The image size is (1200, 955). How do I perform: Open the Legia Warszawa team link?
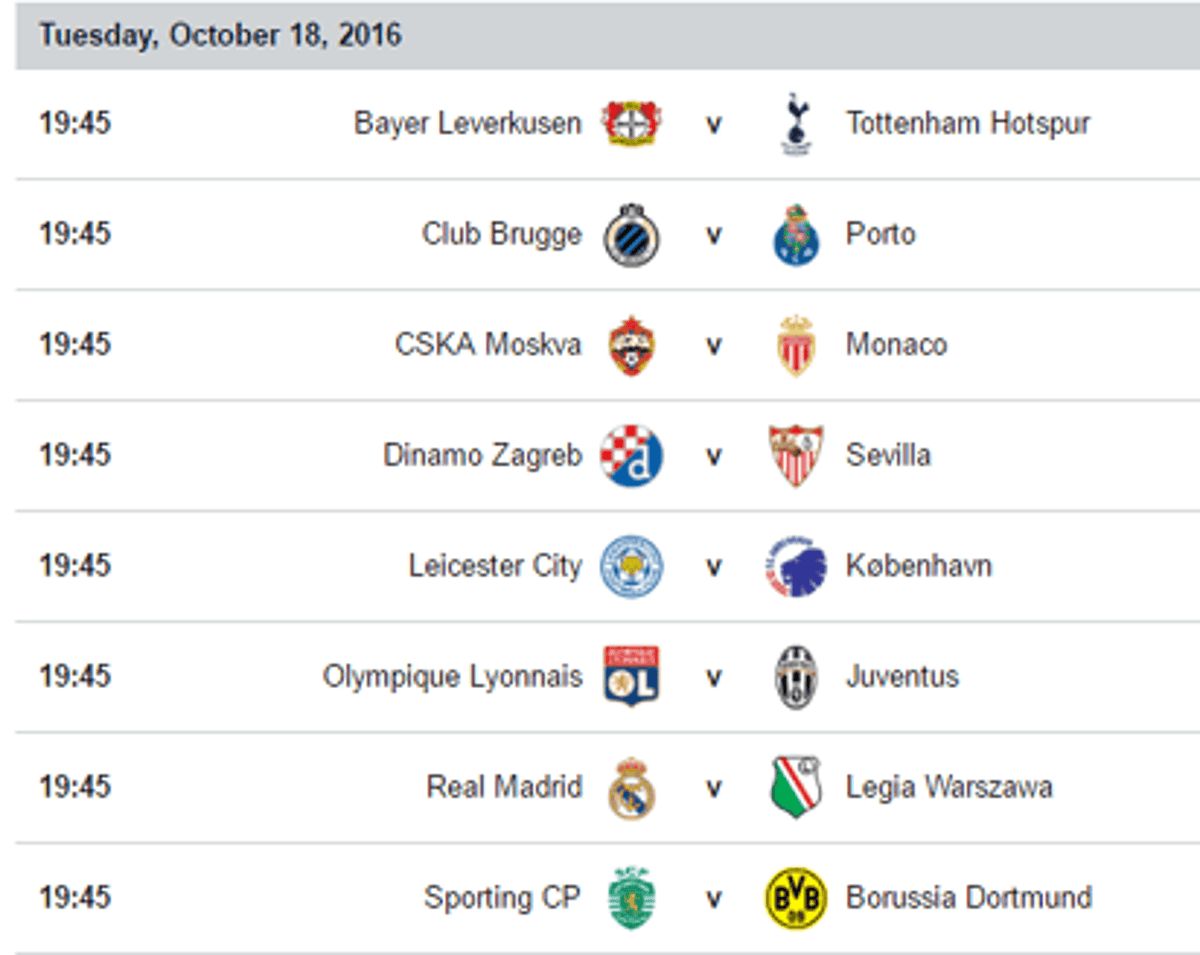pos(949,787)
